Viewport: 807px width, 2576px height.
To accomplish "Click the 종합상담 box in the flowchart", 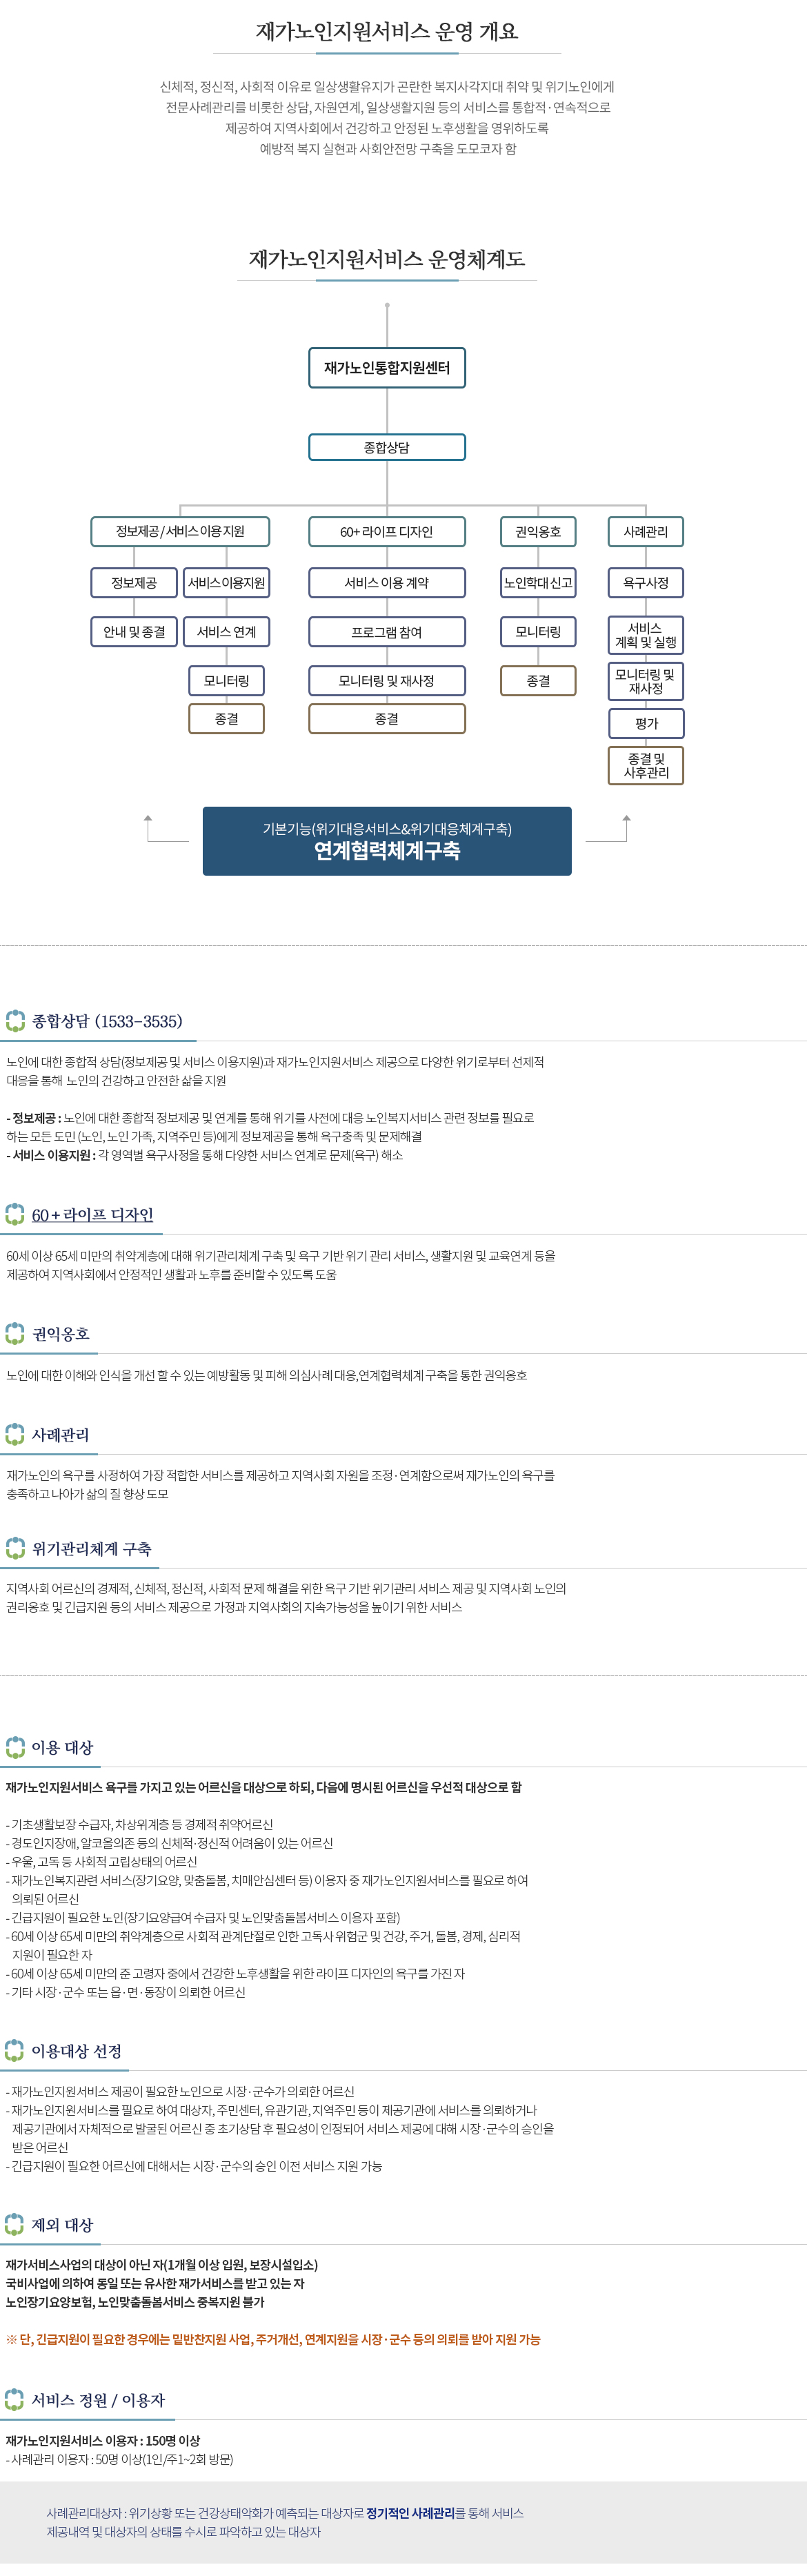I will (387, 447).
